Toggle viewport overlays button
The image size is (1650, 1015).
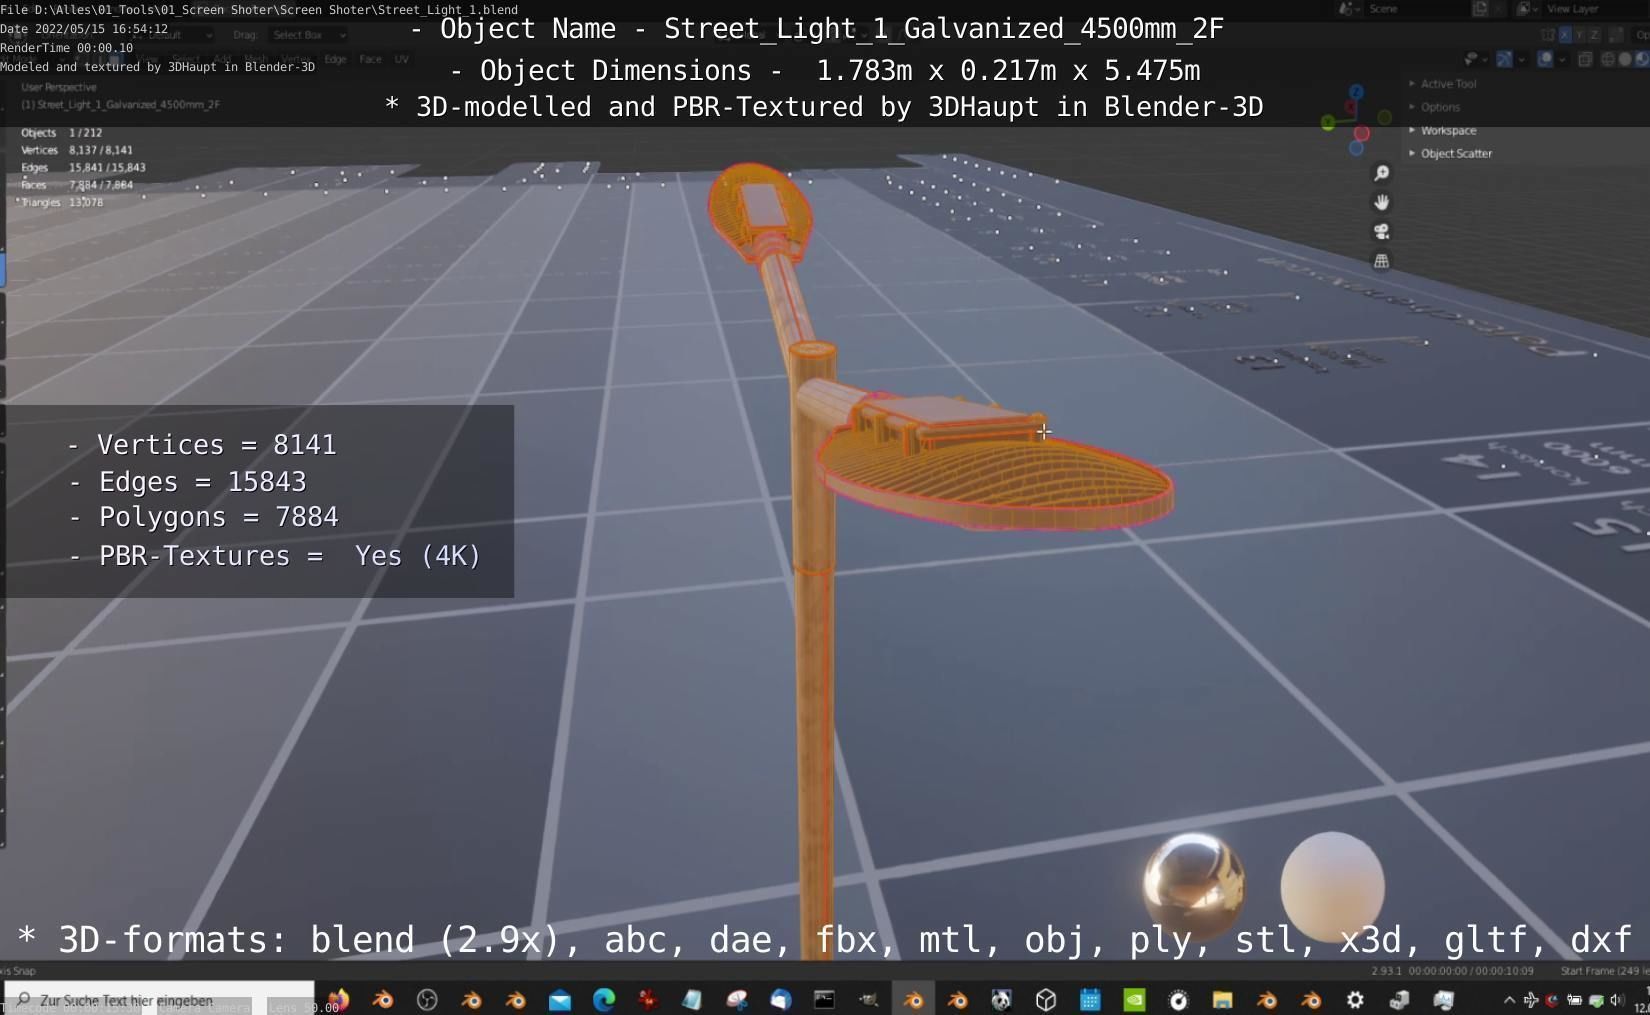pyautogui.click(x=1544, y=59)
